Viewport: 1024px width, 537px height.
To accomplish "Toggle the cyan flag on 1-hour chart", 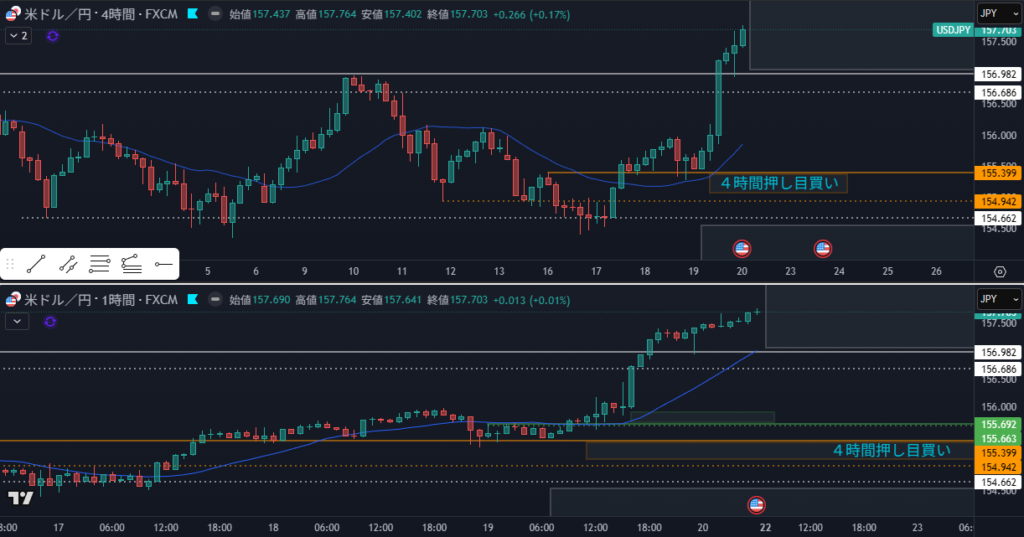I will [191, 299].
